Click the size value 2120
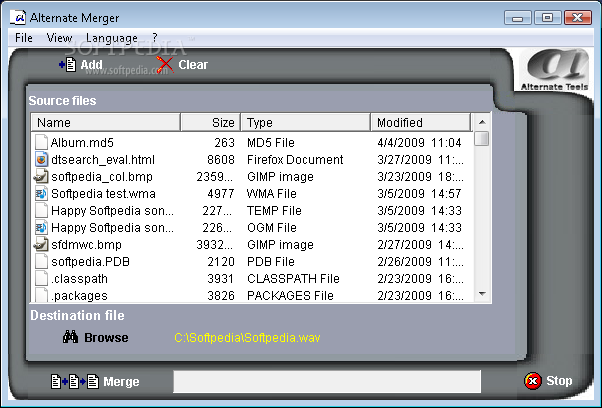The image size is (602, 408). click(221, 261)
